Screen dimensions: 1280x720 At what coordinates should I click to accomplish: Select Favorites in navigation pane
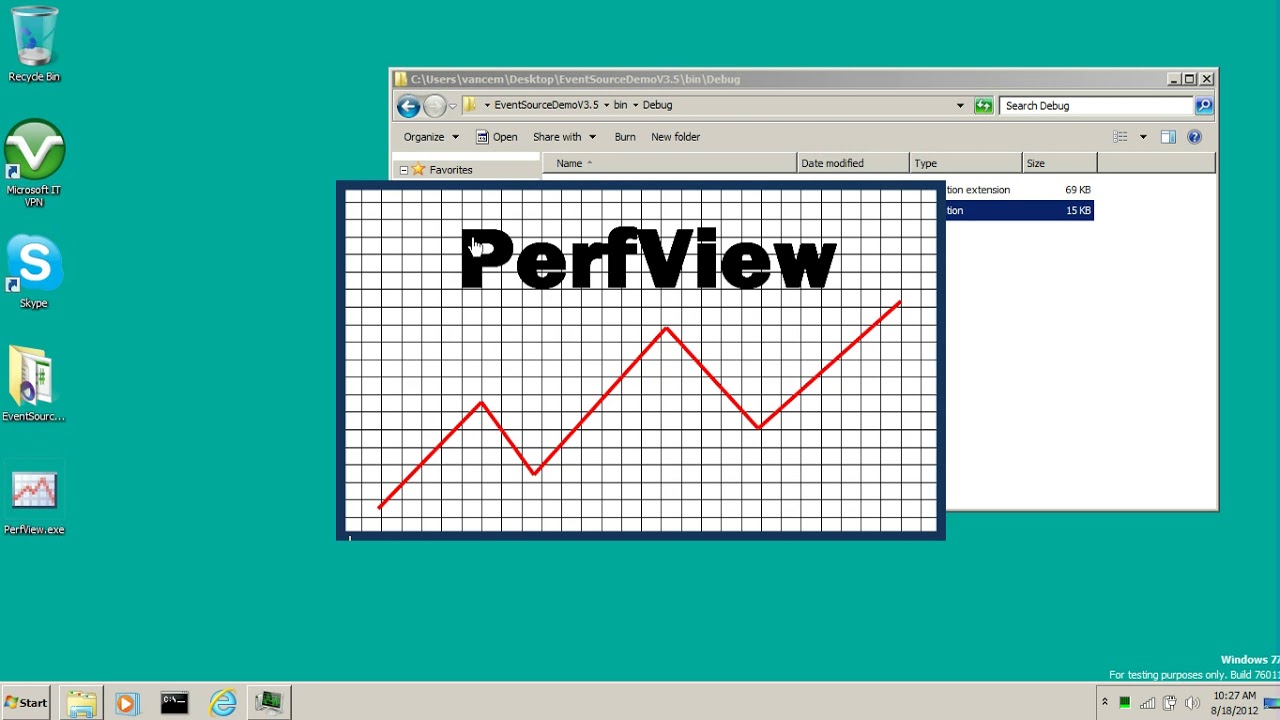pos(450,170)
